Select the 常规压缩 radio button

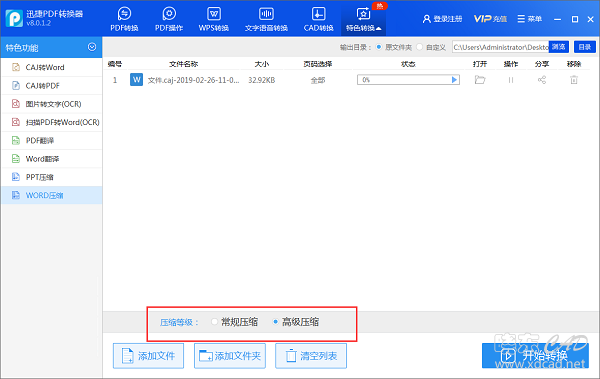(x=214, y=322)
